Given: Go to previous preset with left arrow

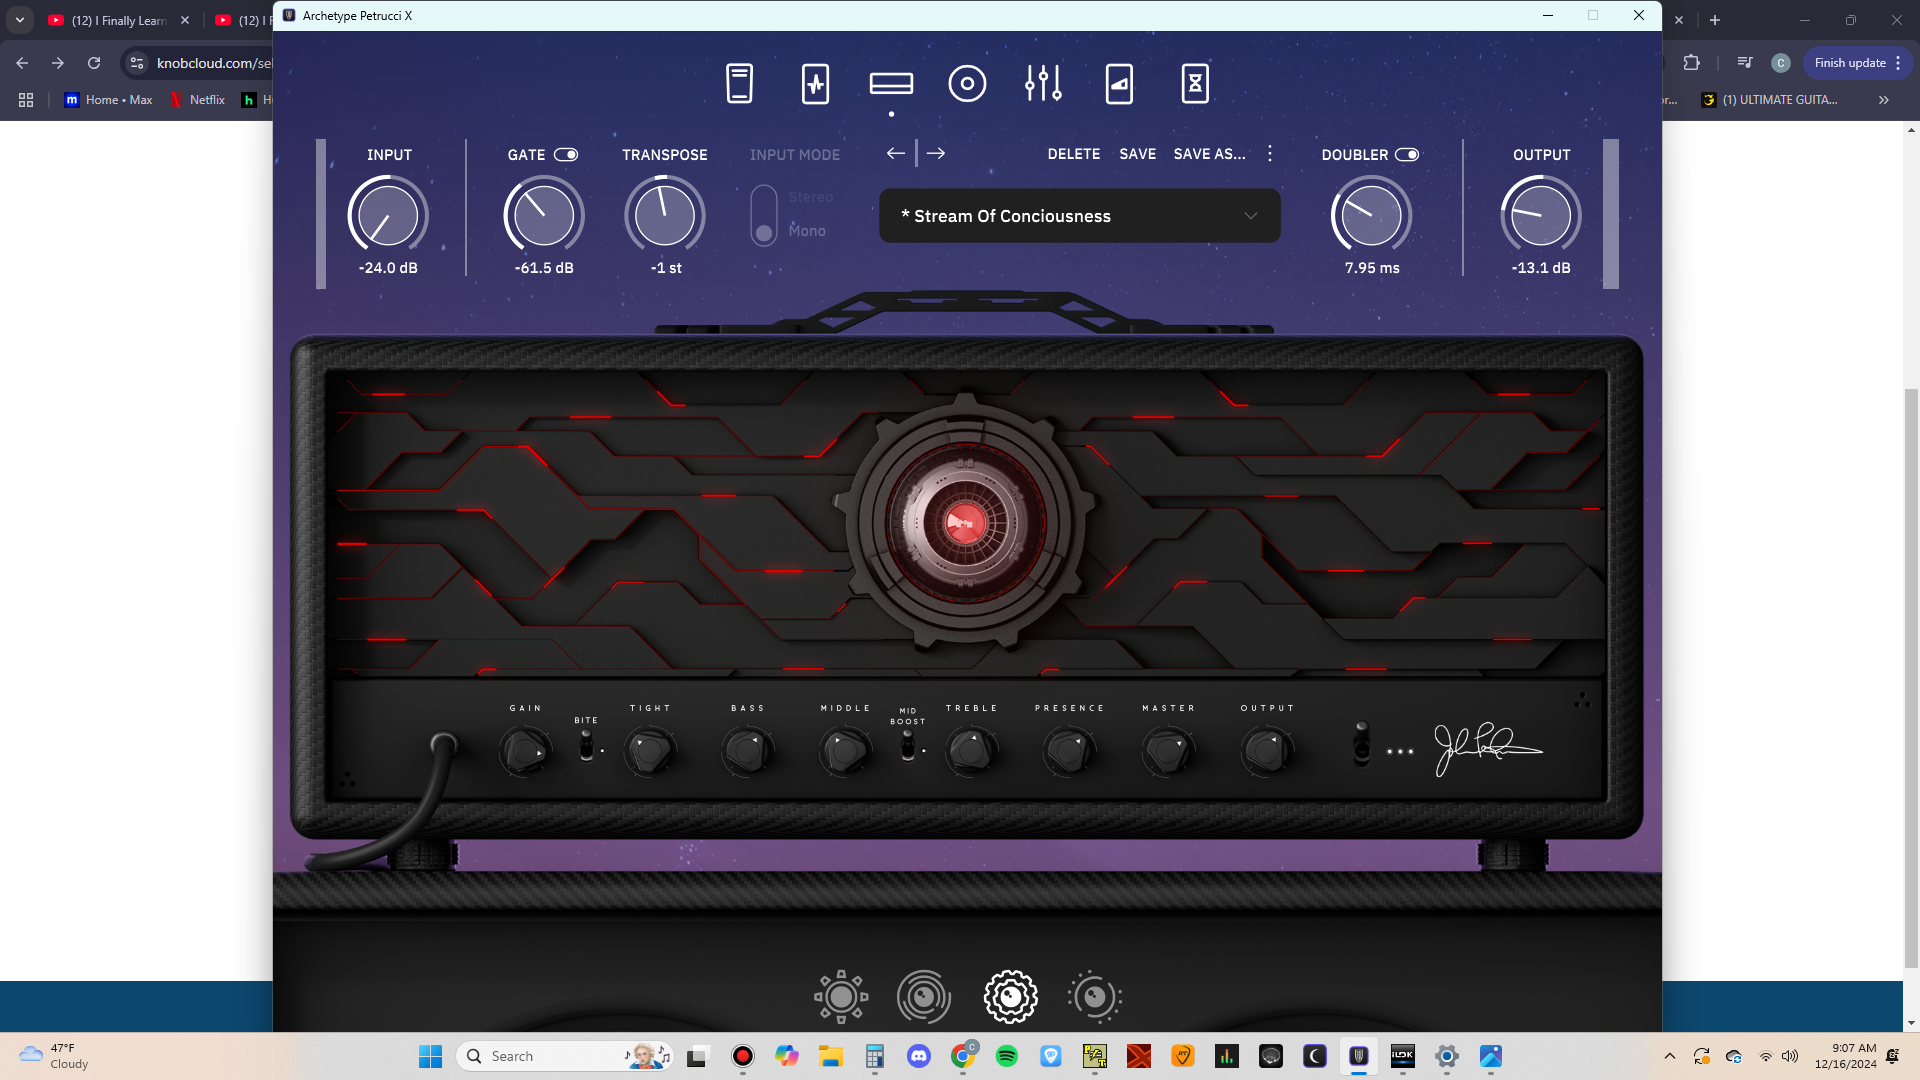Looking at the screenshot, I should [895, 153].
